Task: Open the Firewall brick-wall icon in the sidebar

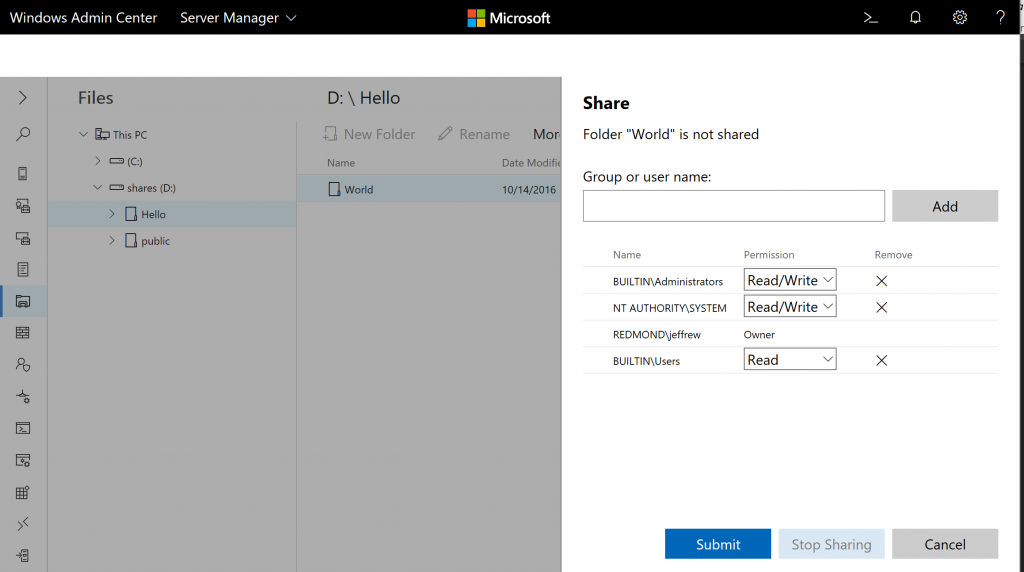Action: pyautogui.click(x=23, y=333)
